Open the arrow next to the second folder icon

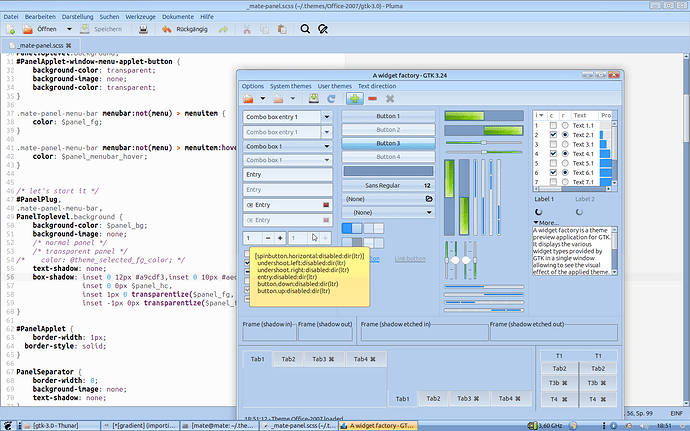[x=293, y=99]
